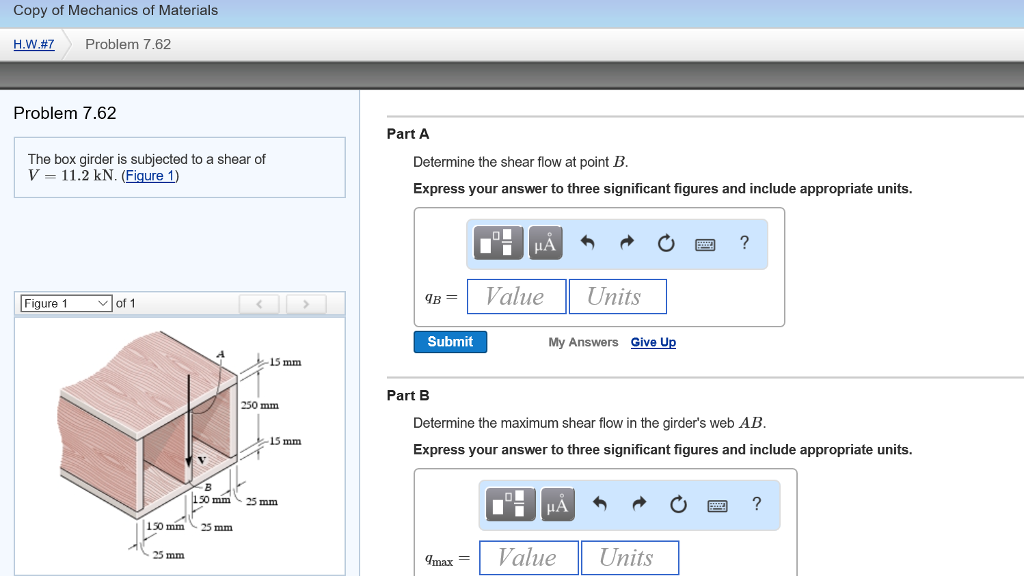Click the next figure chevron button
The image size is (1024, 576).
click(x=305, y=302)
